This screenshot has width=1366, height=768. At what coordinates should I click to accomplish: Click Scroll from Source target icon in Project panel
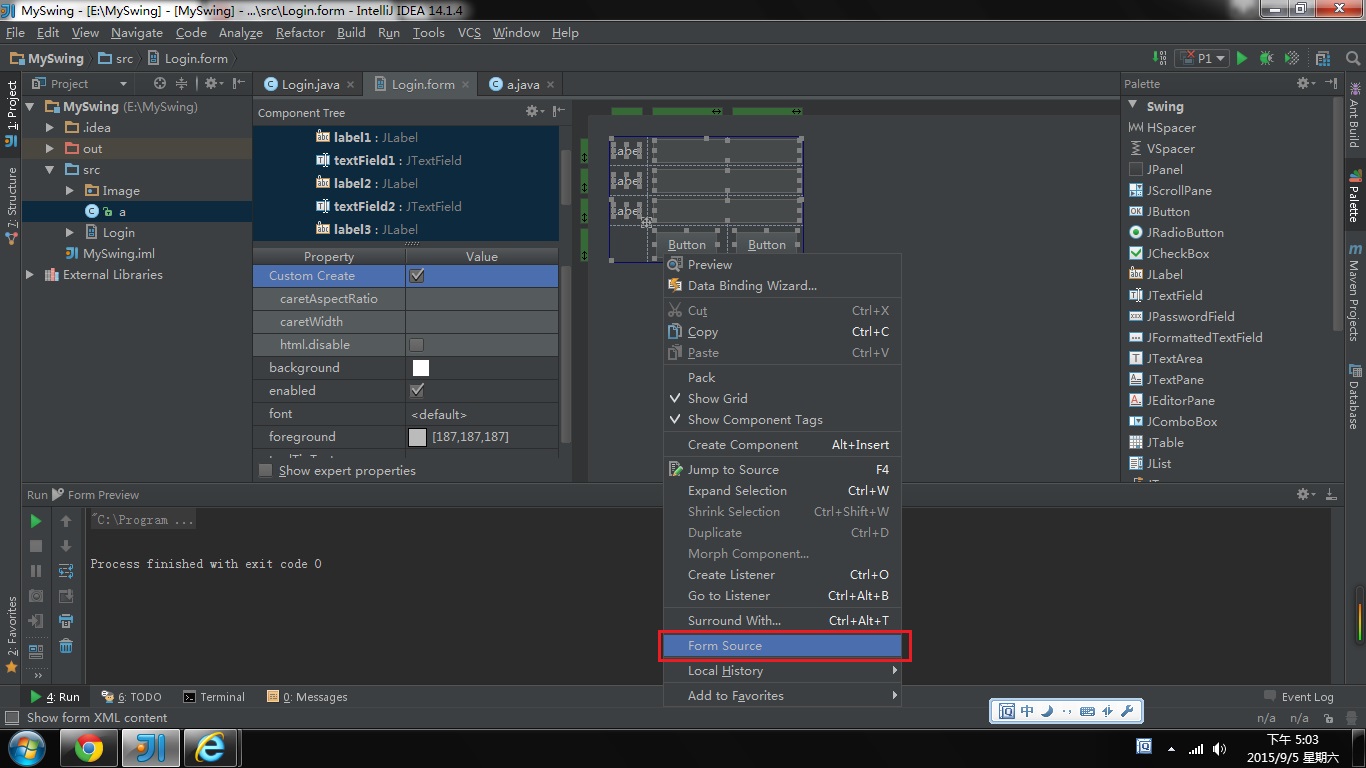pos(160,84)
